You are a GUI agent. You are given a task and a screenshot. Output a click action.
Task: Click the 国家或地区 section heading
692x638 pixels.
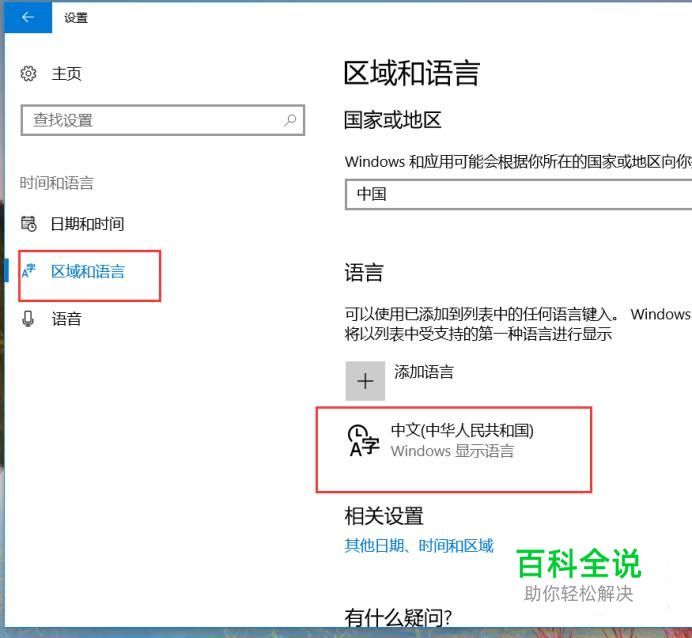(x=393, y=120)
